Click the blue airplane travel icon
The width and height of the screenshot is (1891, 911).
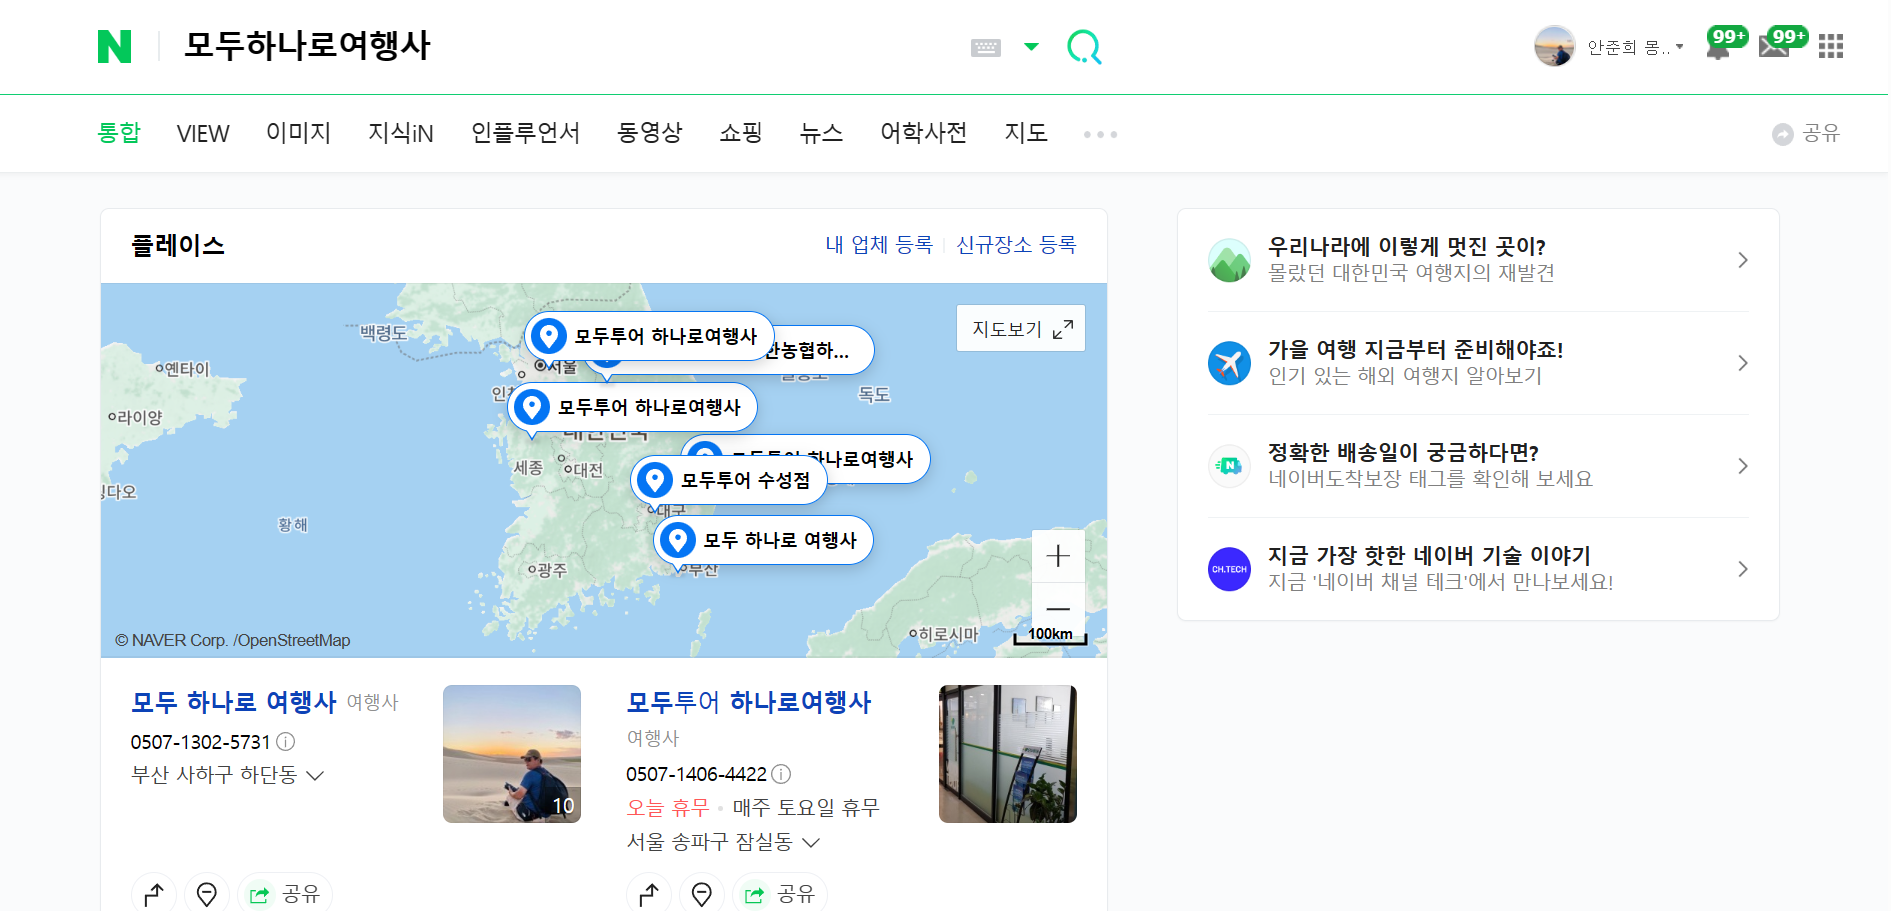click(x=1229, y=363)
